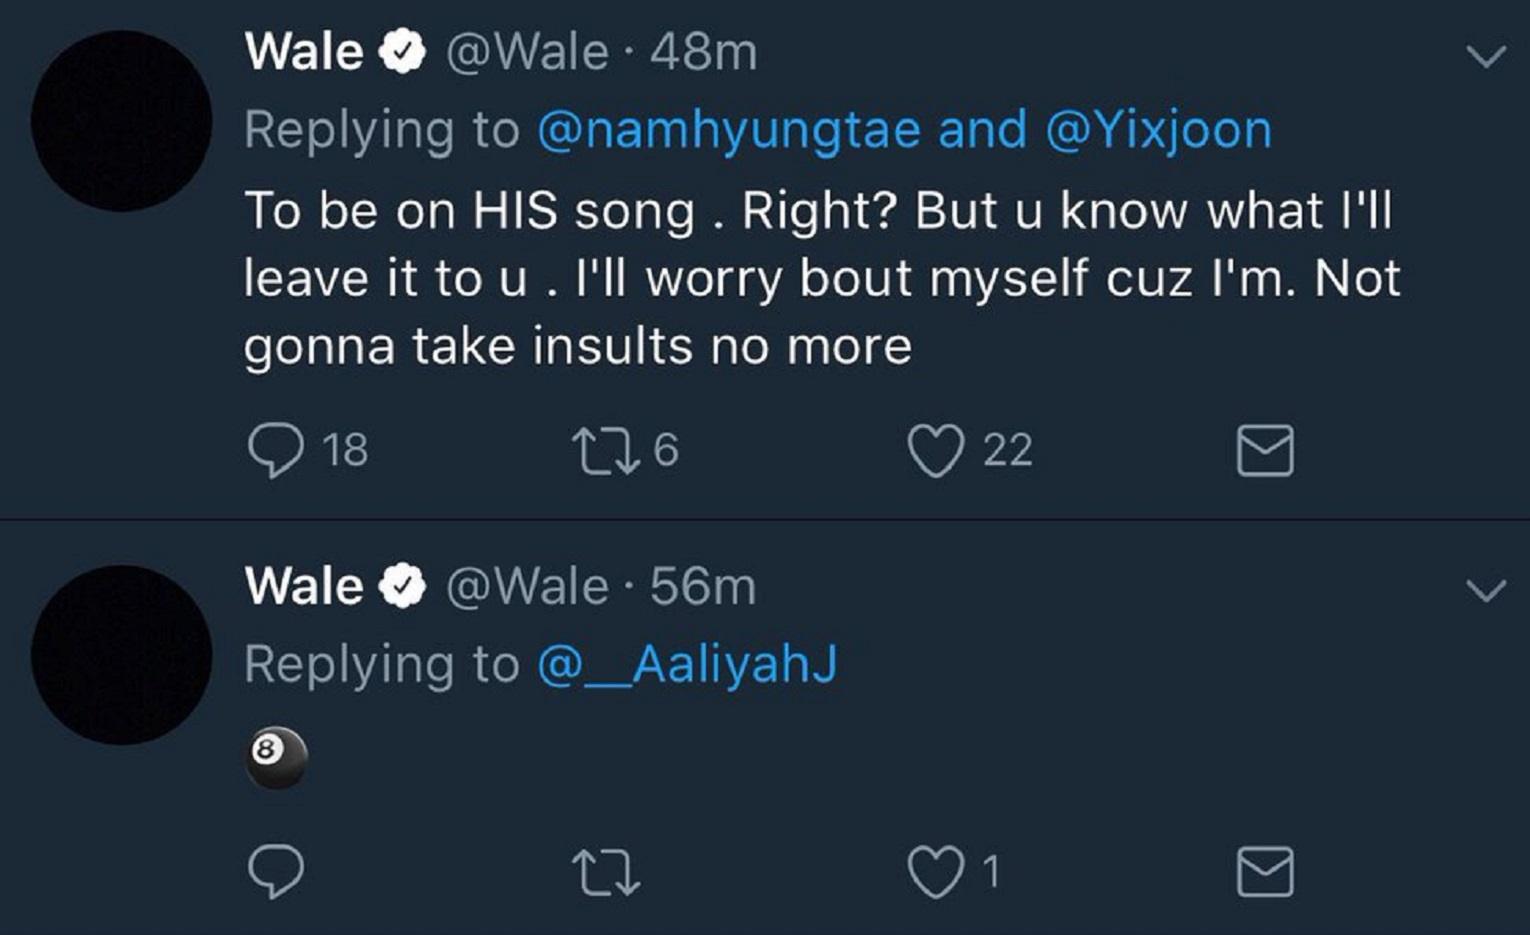Like the tweet with 22 likes
Screen dimensions: 1530x935
[x=936, y=450]
